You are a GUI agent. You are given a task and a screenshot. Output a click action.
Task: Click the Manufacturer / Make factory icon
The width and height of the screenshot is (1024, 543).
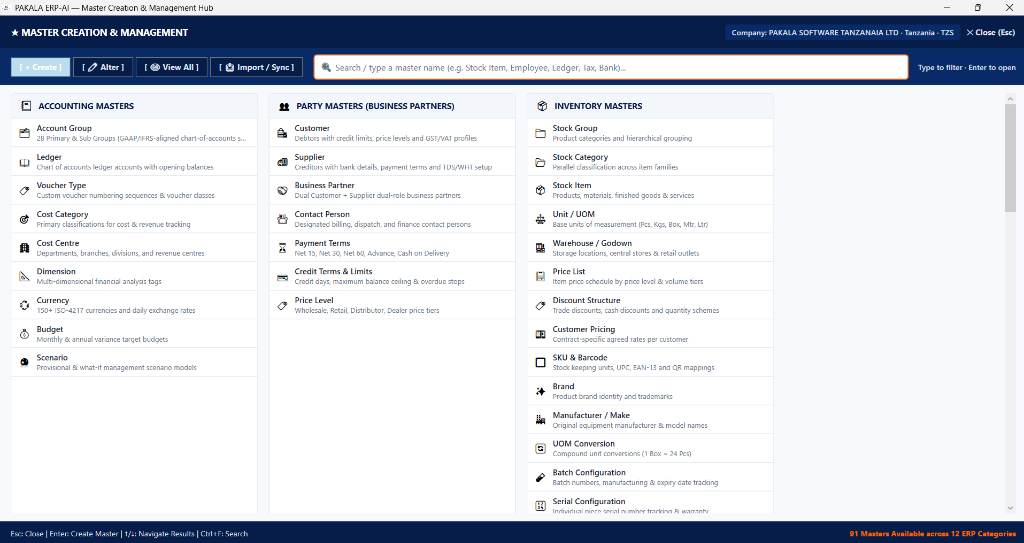(540, 420)
